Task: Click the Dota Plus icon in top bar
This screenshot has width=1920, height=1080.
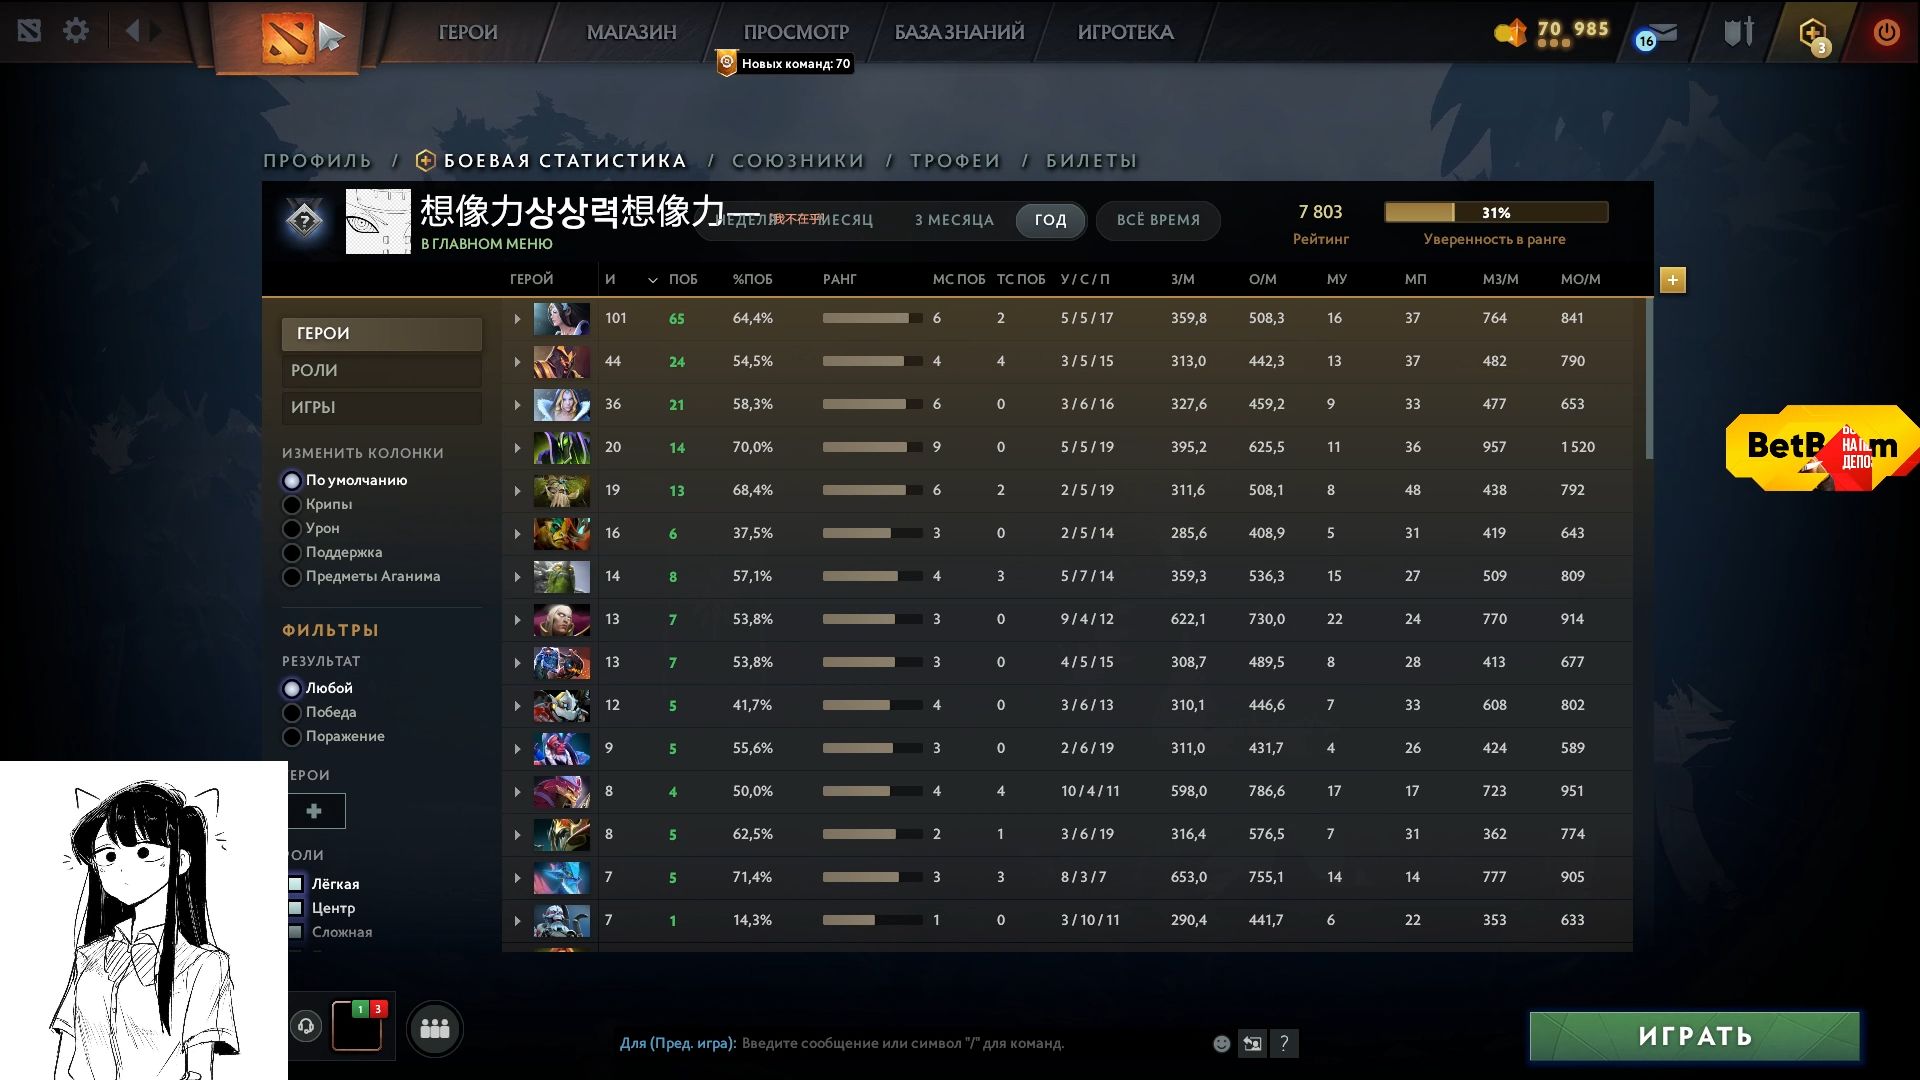Action: pos(1813,34)
